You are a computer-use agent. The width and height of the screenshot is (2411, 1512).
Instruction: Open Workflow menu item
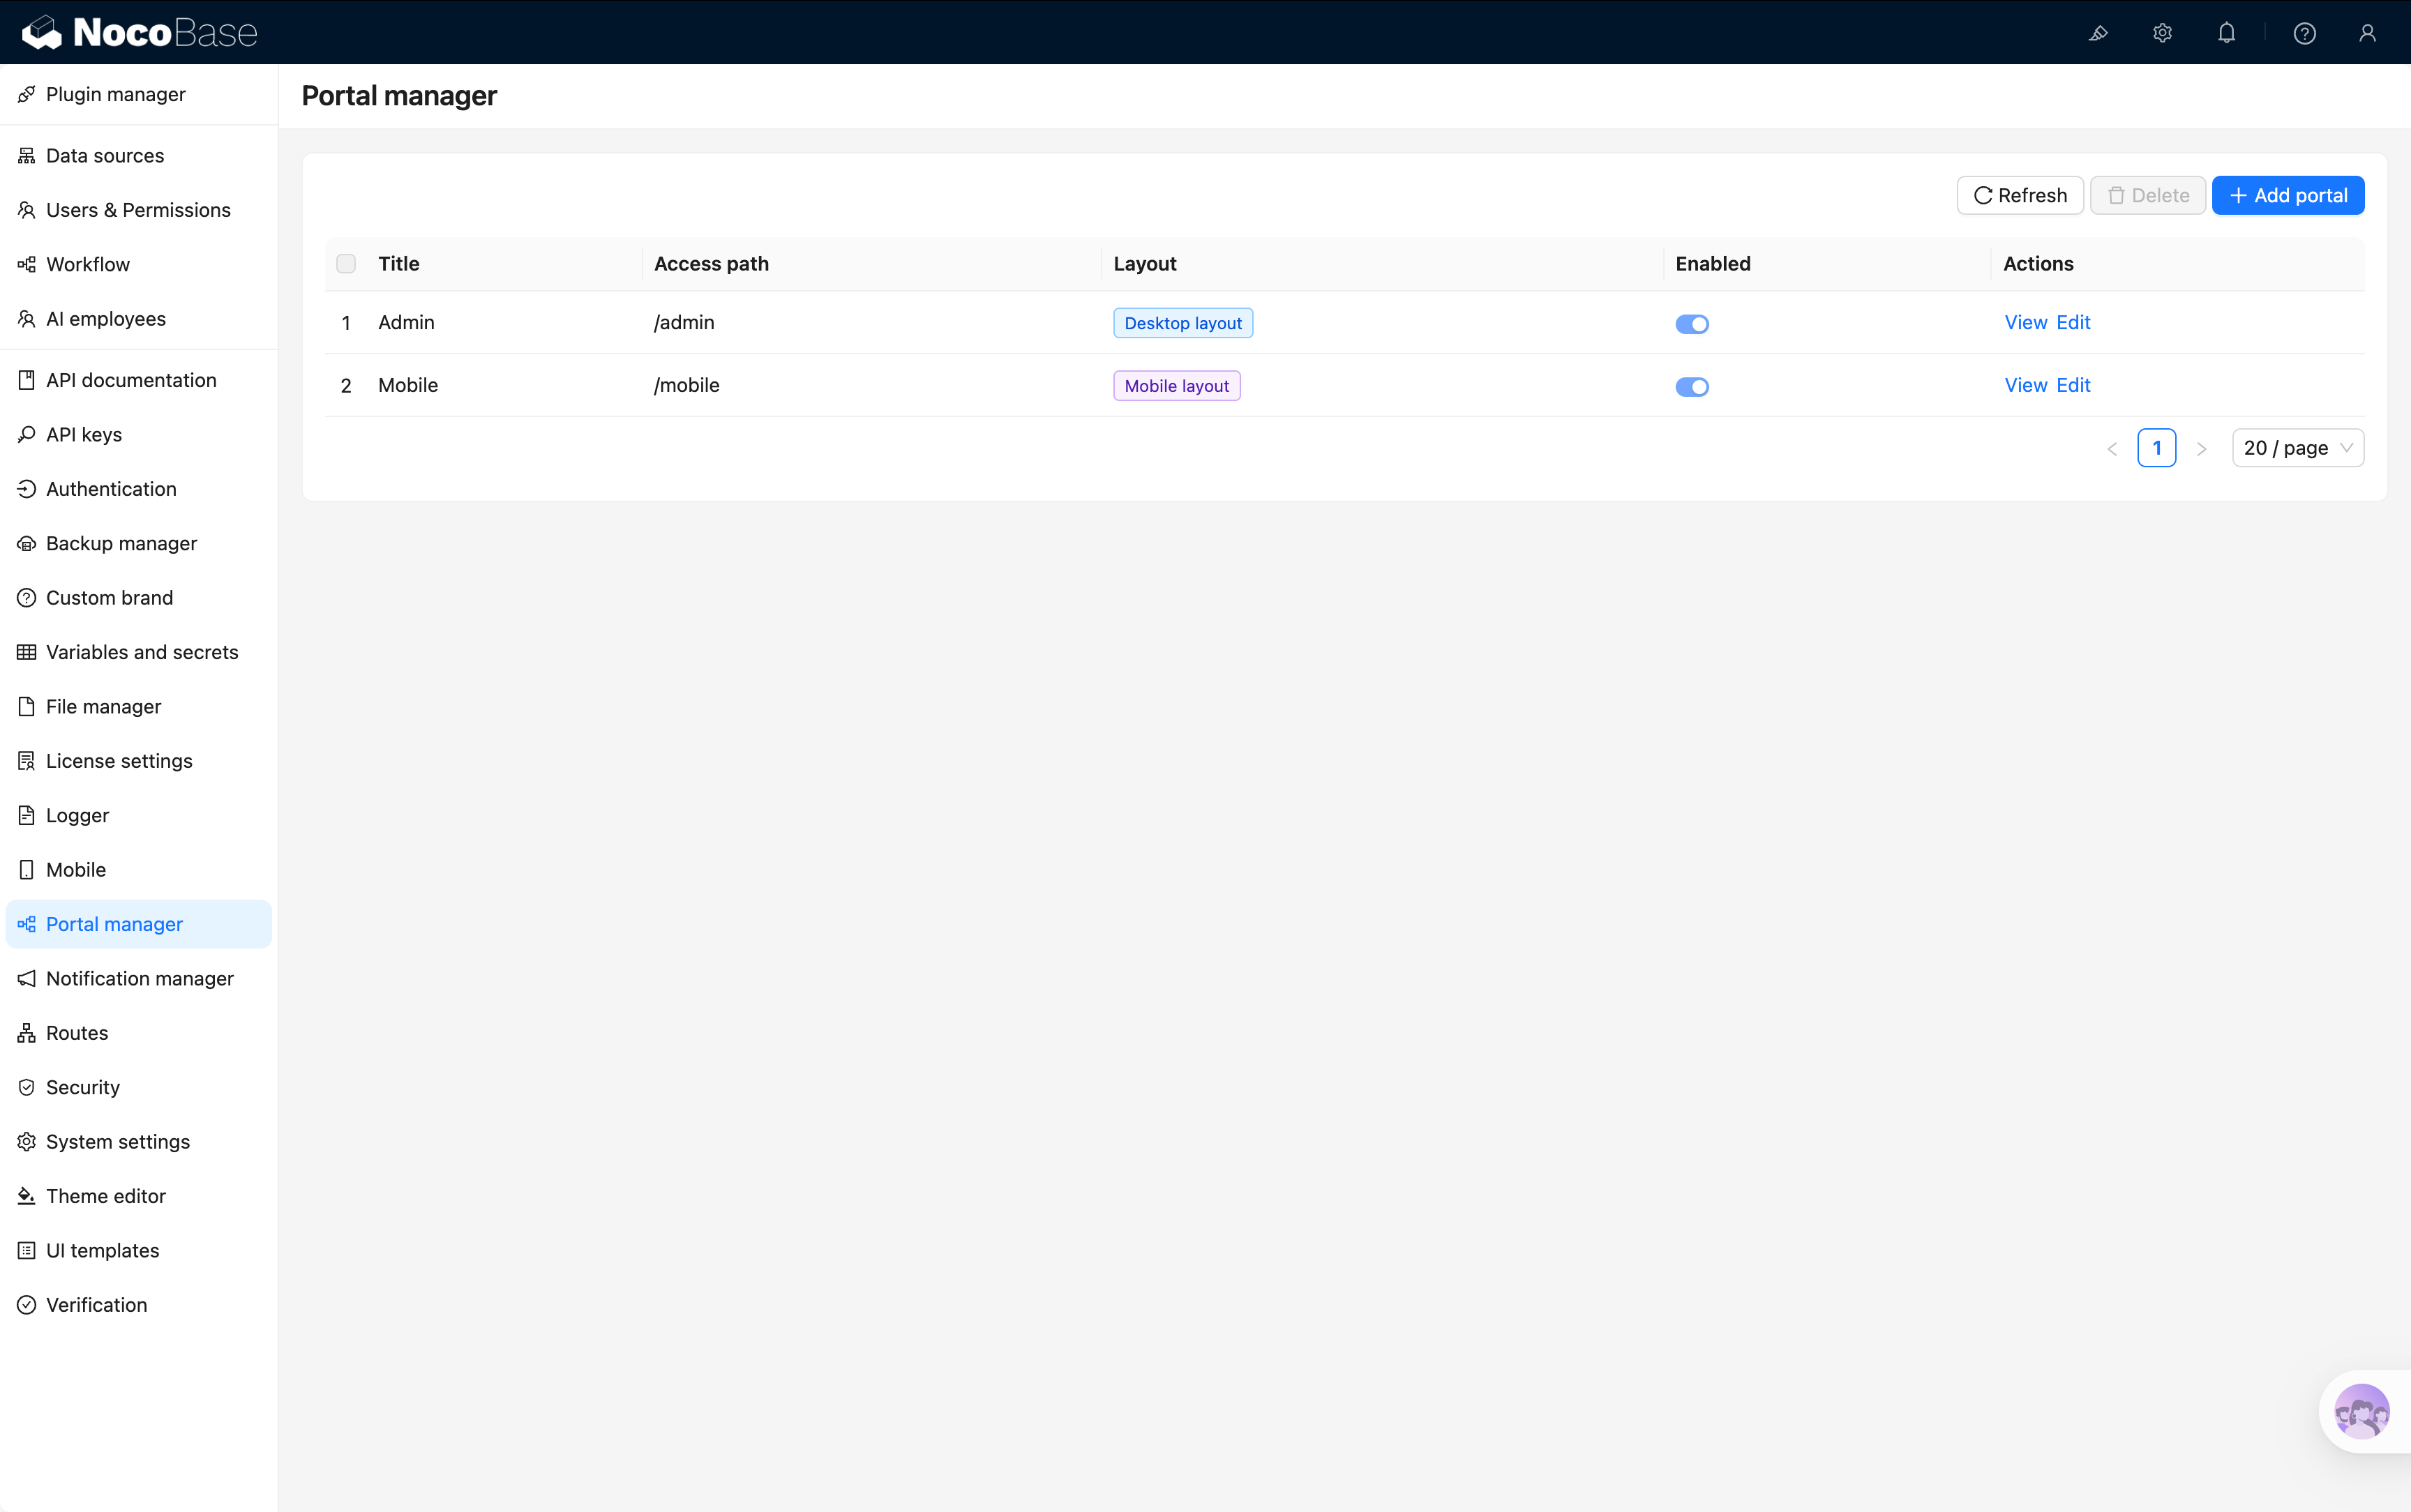[x=139, y=264]
